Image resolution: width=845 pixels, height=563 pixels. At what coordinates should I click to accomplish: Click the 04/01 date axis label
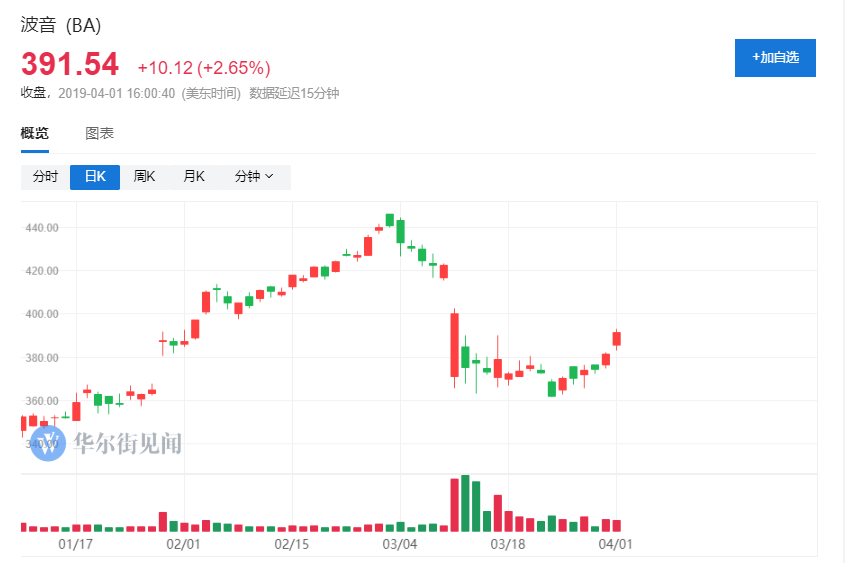[616, 545]
